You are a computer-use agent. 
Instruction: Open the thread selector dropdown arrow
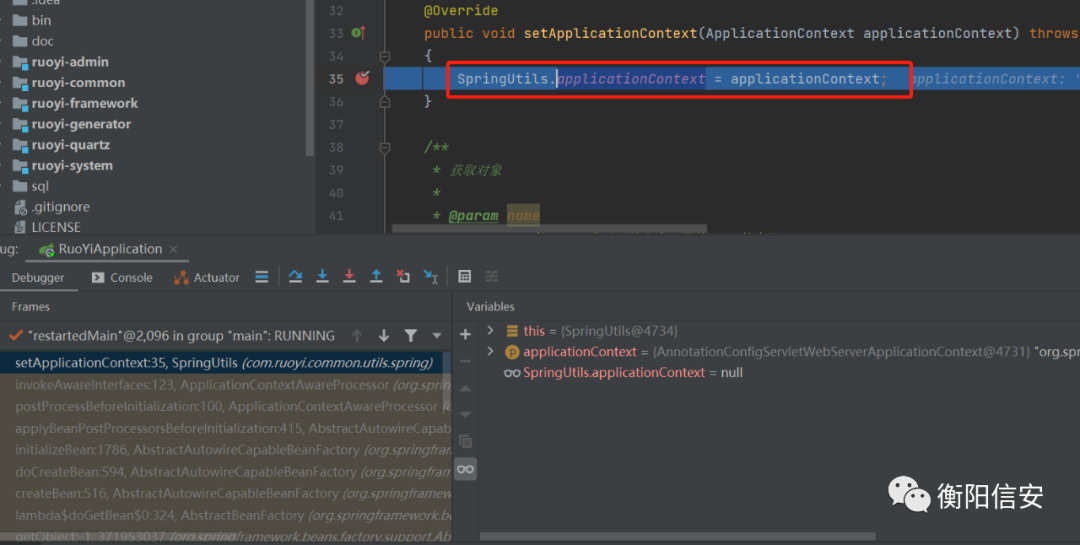point(437,336)
